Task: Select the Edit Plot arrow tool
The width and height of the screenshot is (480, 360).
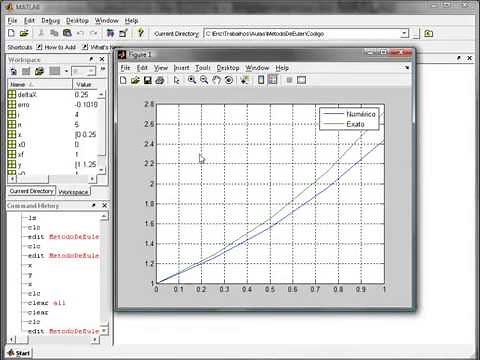Action: pos(177,80)
